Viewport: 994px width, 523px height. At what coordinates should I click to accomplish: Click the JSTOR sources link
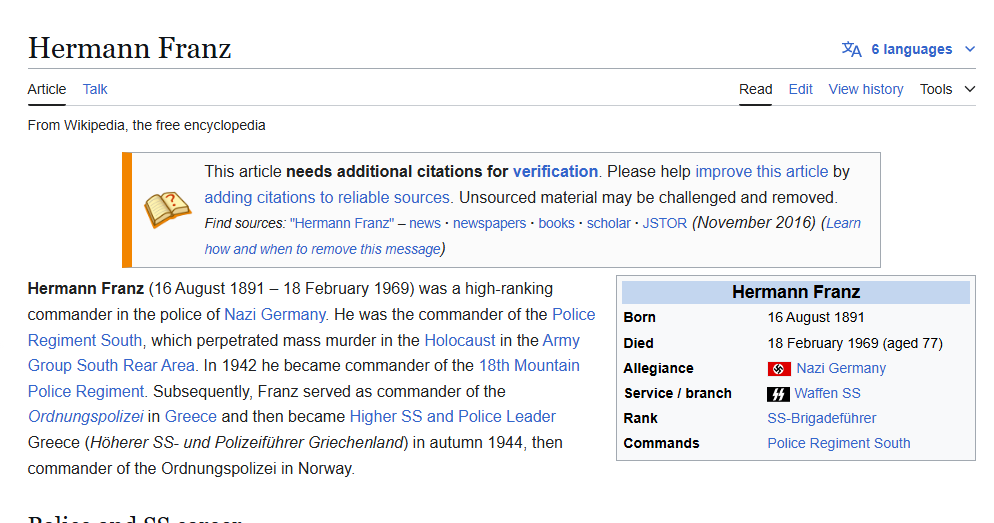665,224
